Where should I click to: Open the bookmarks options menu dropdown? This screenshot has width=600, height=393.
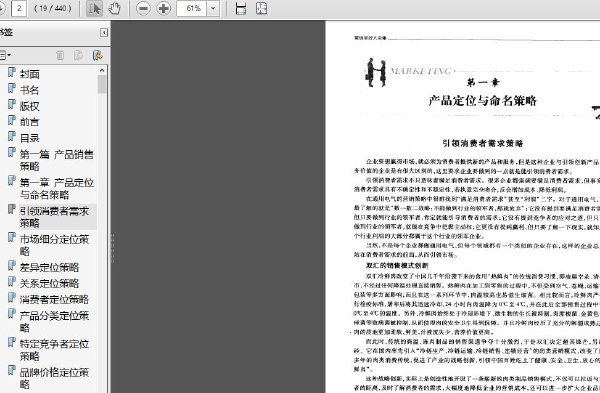click(5, 55)
